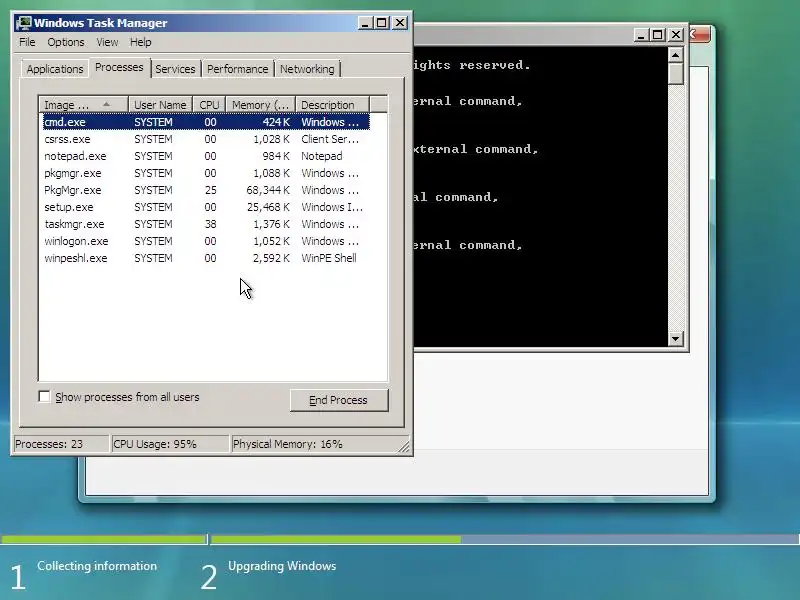Open the Options menu in Task Manager

coord(66,42)
